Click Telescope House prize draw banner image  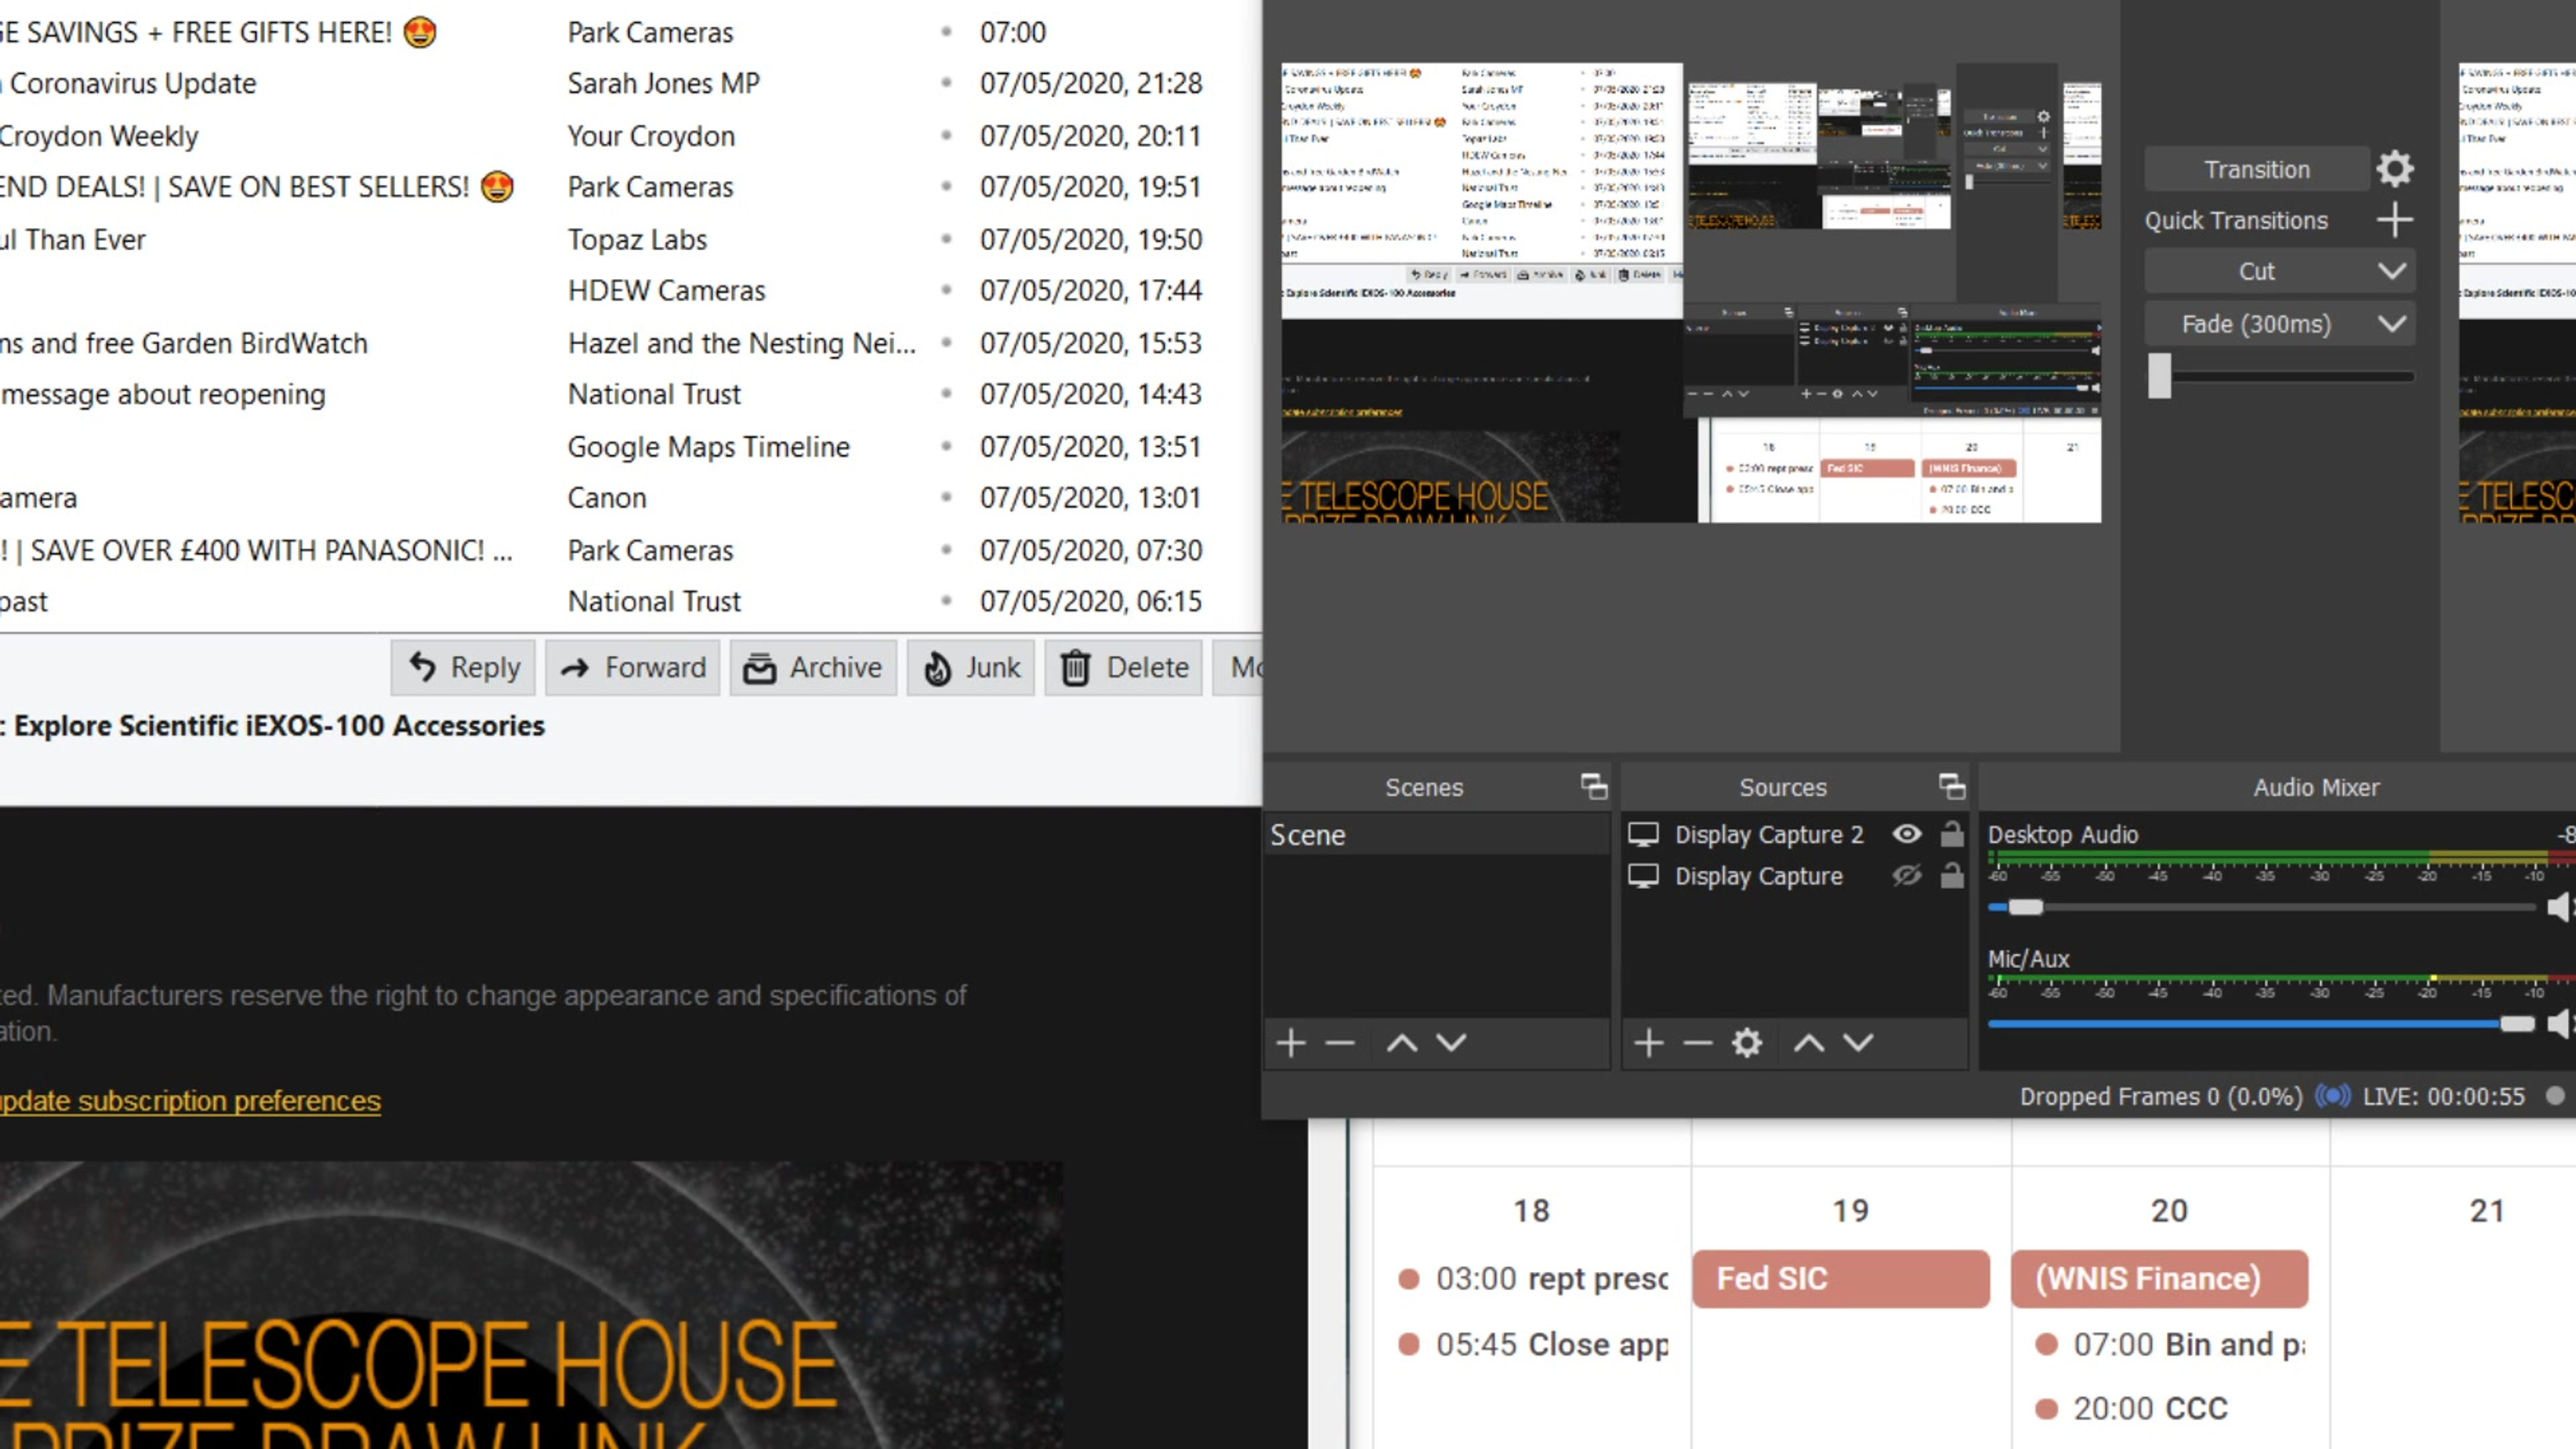(531, 1305)
